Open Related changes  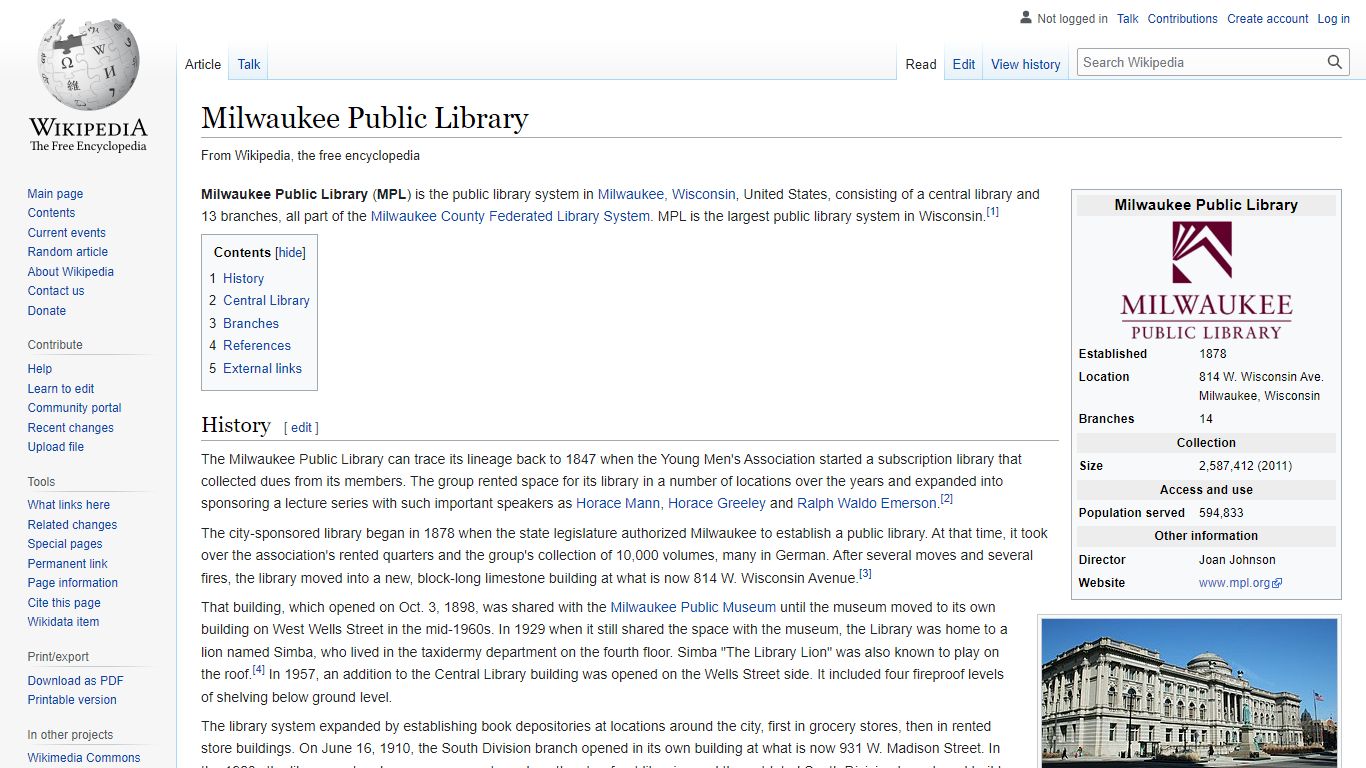(72, 525)
